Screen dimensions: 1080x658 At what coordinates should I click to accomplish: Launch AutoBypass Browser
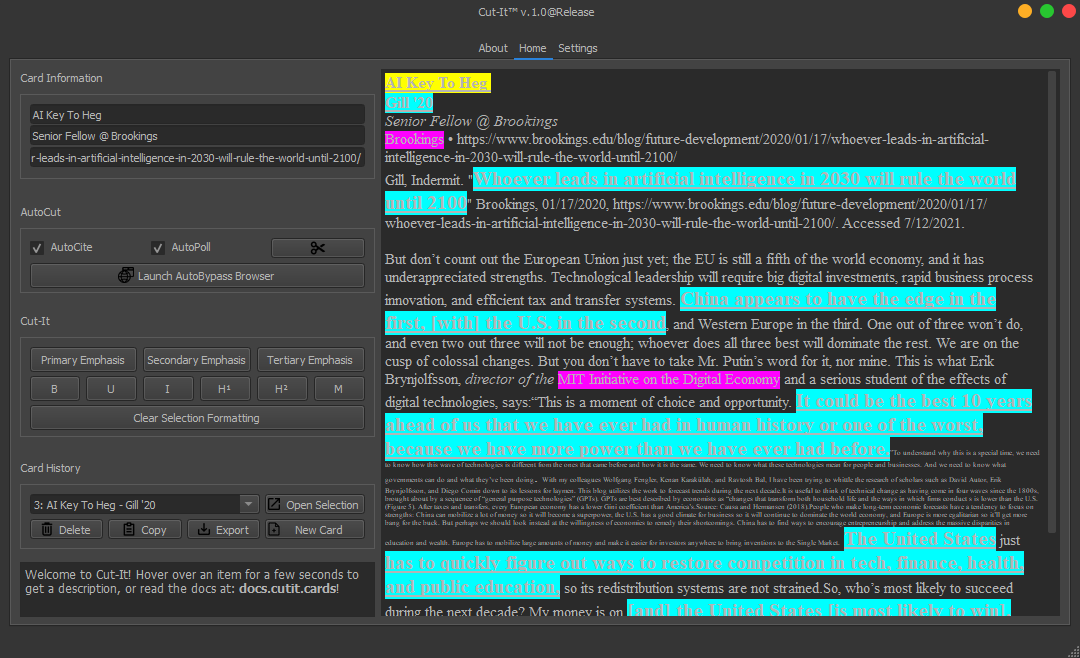pyautogui.click(x=197, y=276)
